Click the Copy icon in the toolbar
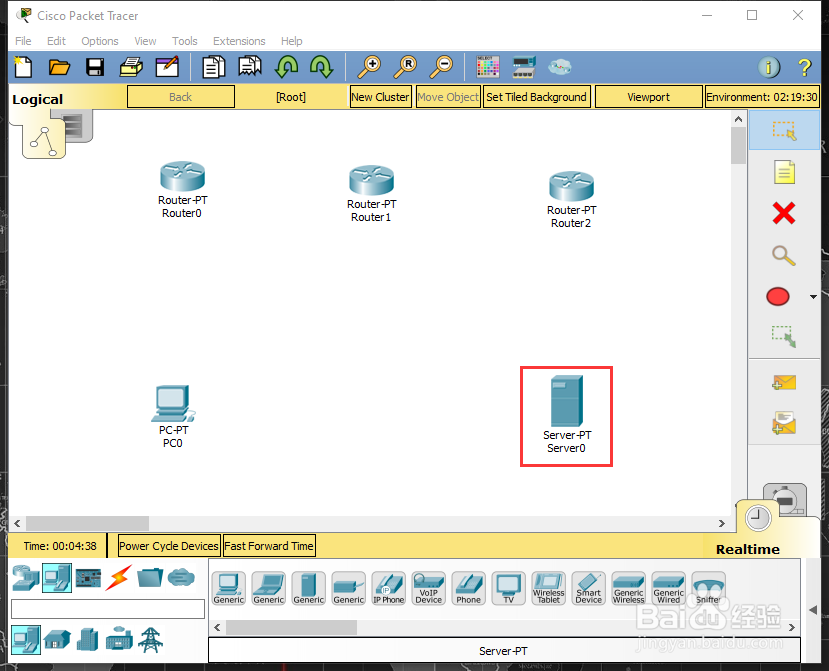 click(x=214, y=67)
